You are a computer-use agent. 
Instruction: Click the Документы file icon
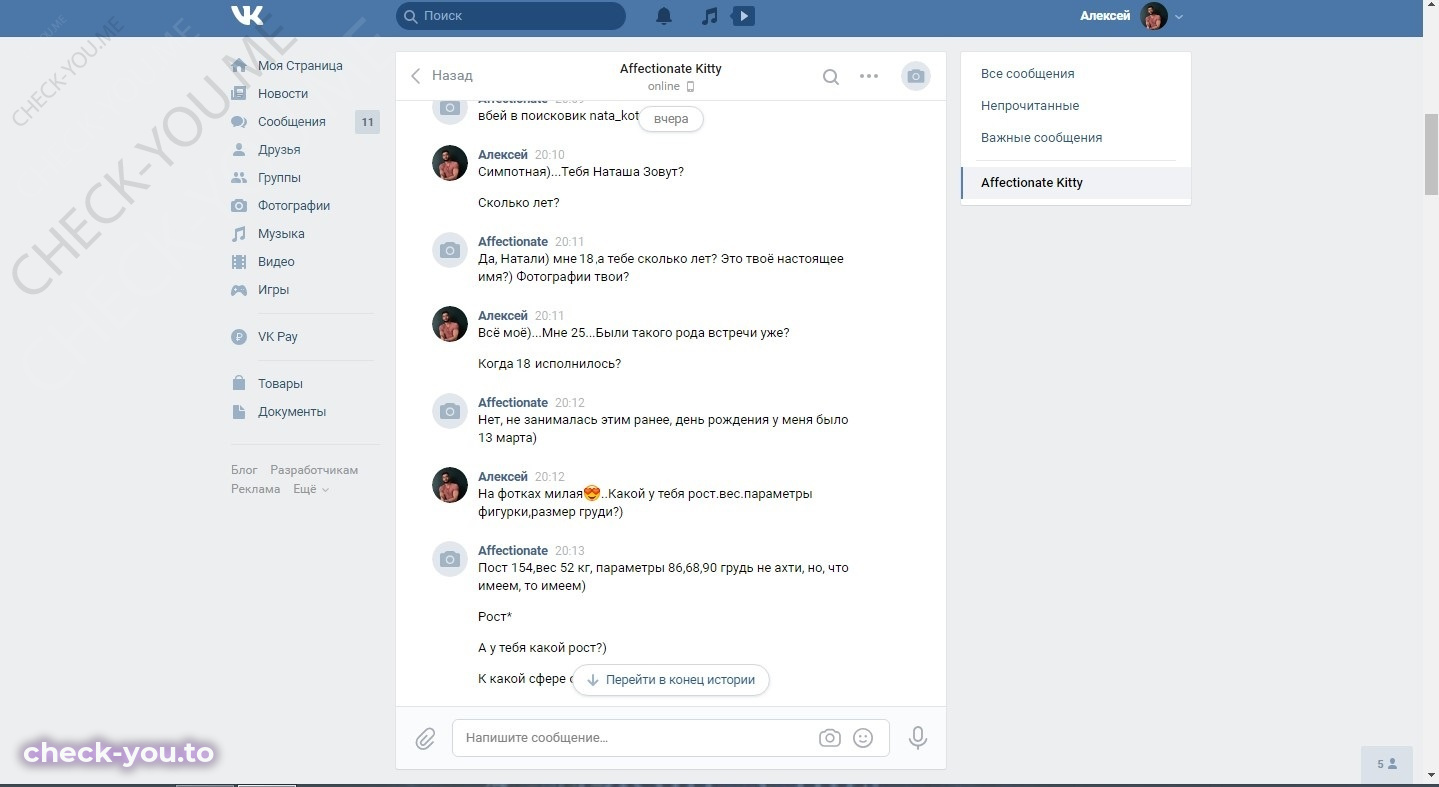tap(239, 412)
